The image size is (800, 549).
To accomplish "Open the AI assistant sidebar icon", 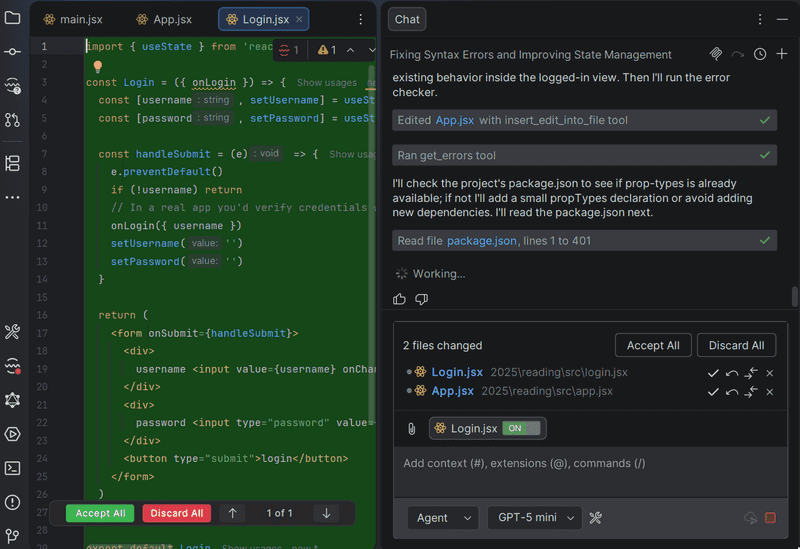I will point(12,86).
